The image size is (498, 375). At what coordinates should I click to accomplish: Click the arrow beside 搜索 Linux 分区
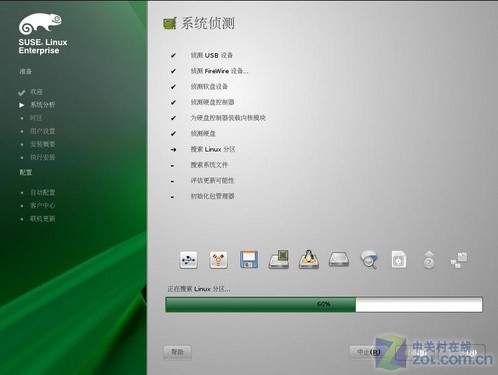[173, 150]
